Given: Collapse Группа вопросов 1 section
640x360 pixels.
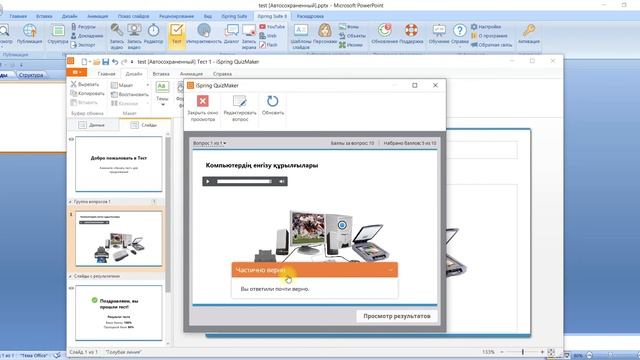Looking at the screenshot, I should 71,202.
